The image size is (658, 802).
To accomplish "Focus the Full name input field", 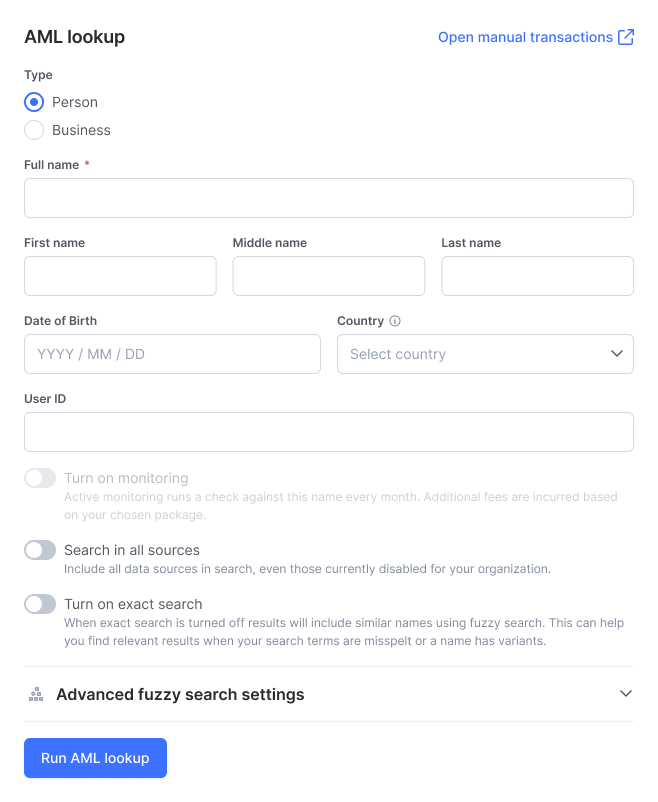I will point(328,198).
